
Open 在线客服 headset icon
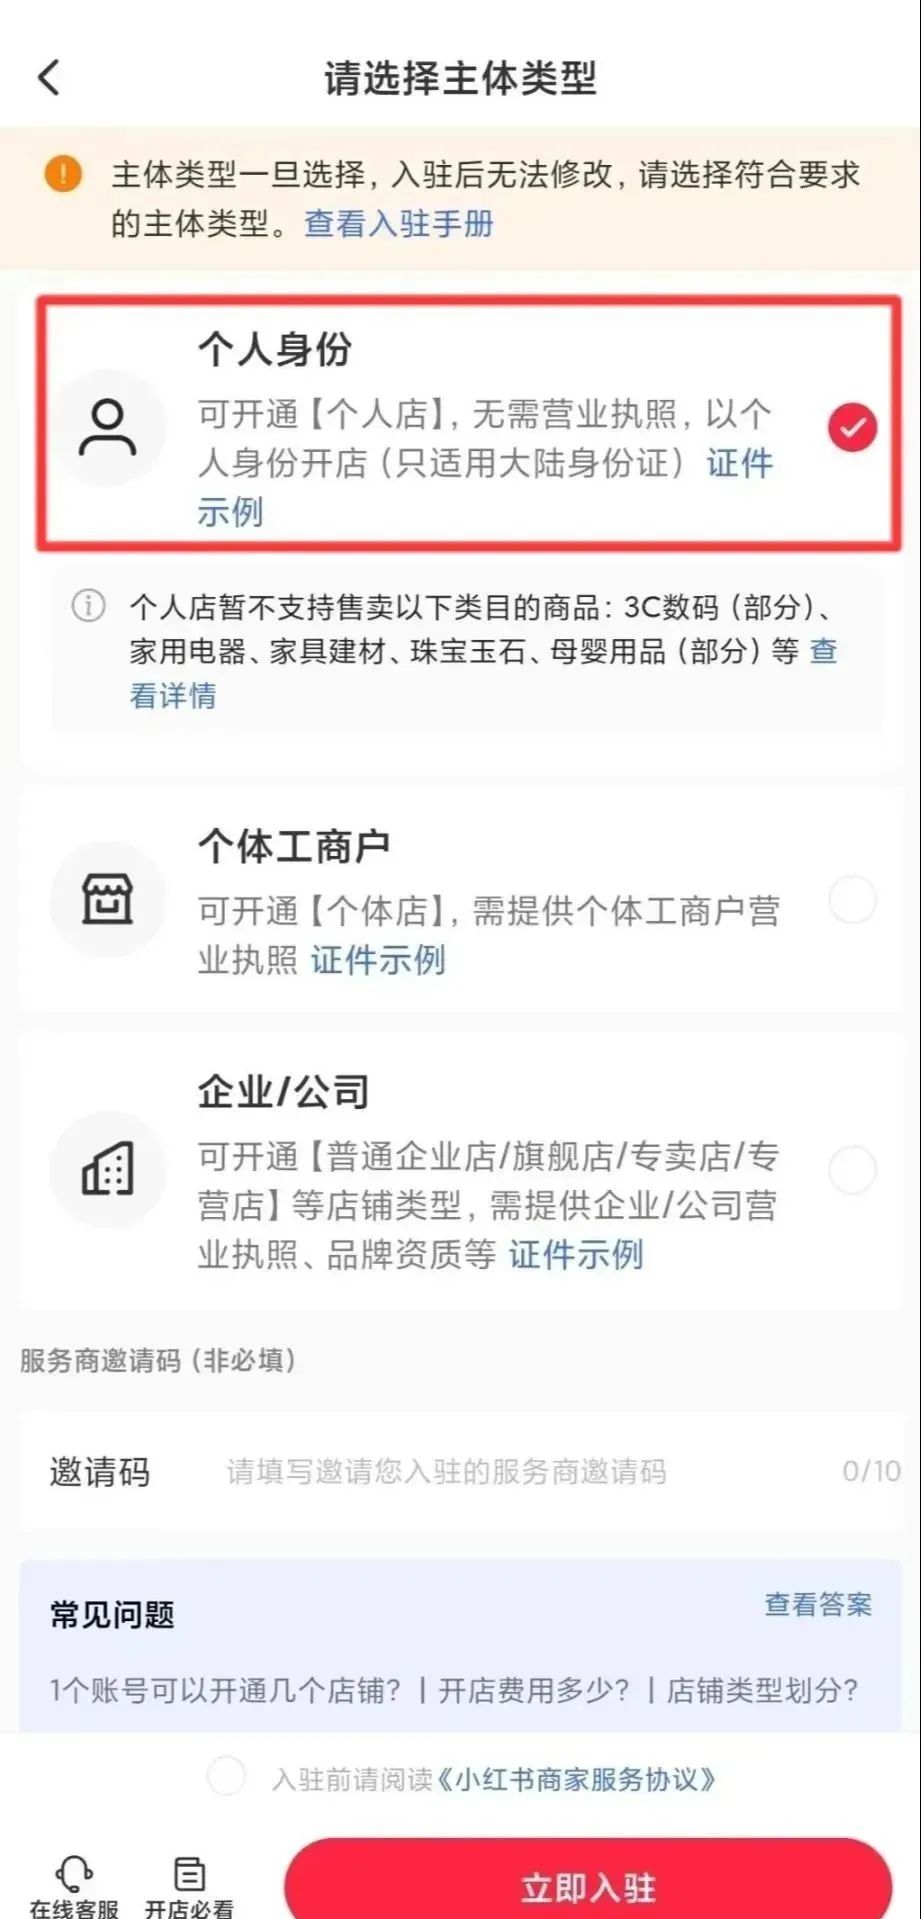point(74,1872)
